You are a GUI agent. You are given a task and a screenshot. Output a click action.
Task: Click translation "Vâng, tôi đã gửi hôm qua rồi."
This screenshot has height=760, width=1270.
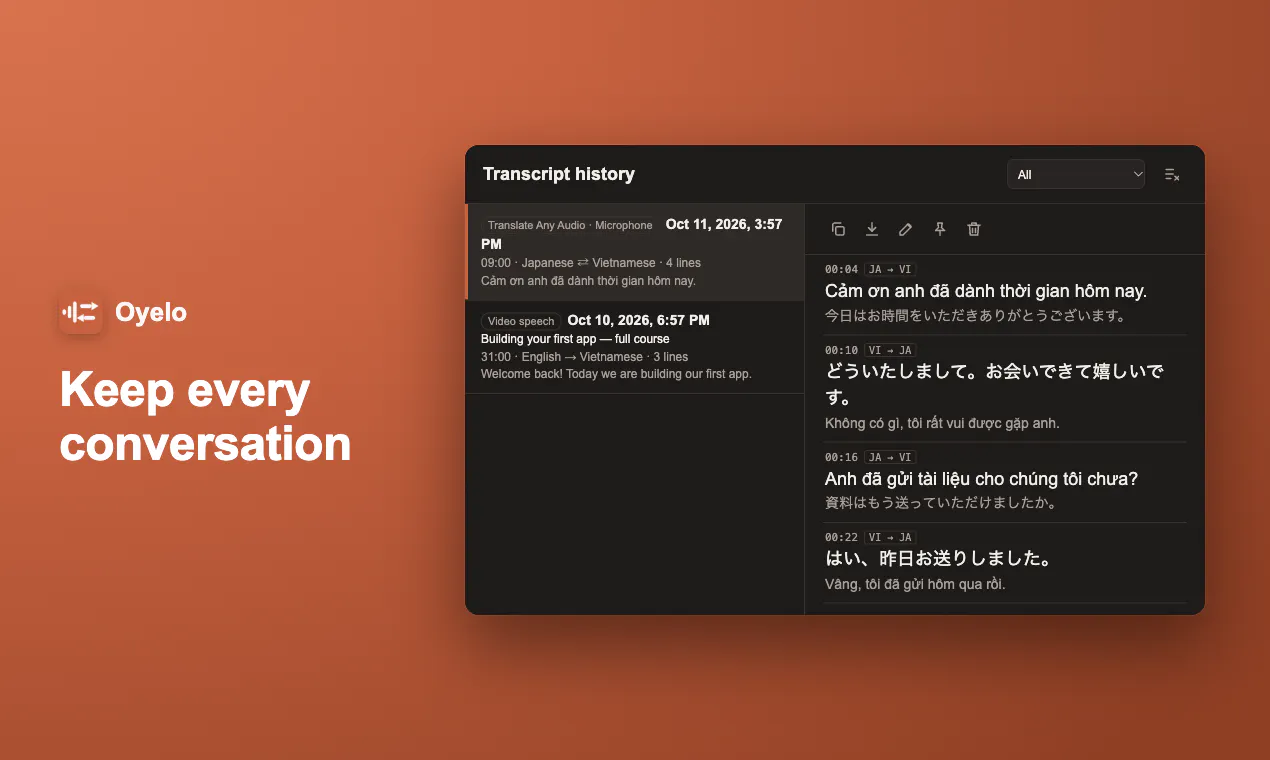point(915,584)
